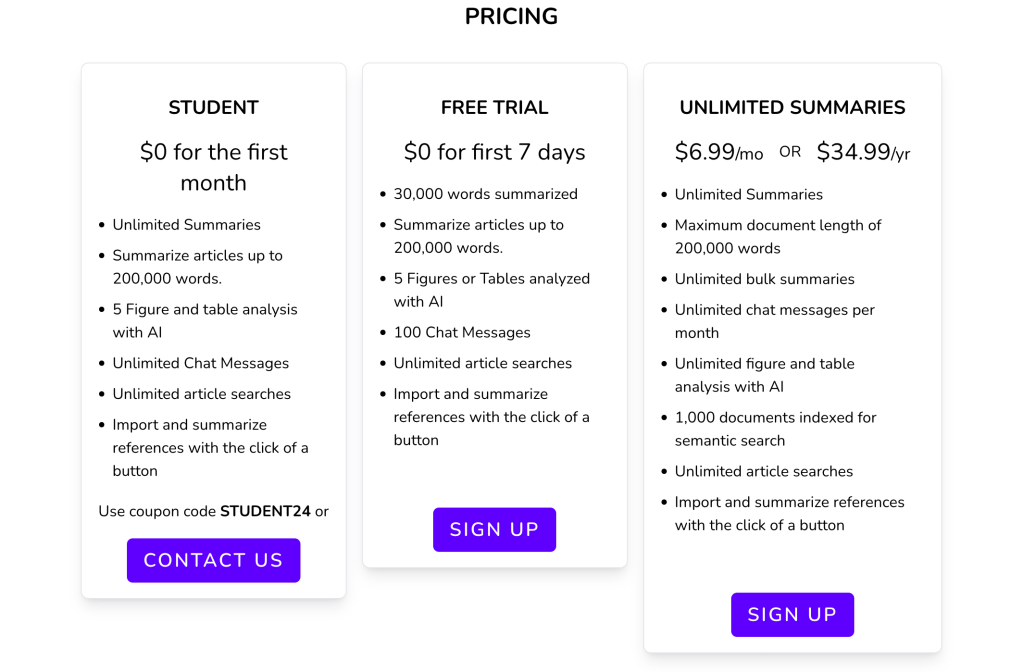Click the OR between the two prices
The image size is (1023, 672).
point(789,151)
